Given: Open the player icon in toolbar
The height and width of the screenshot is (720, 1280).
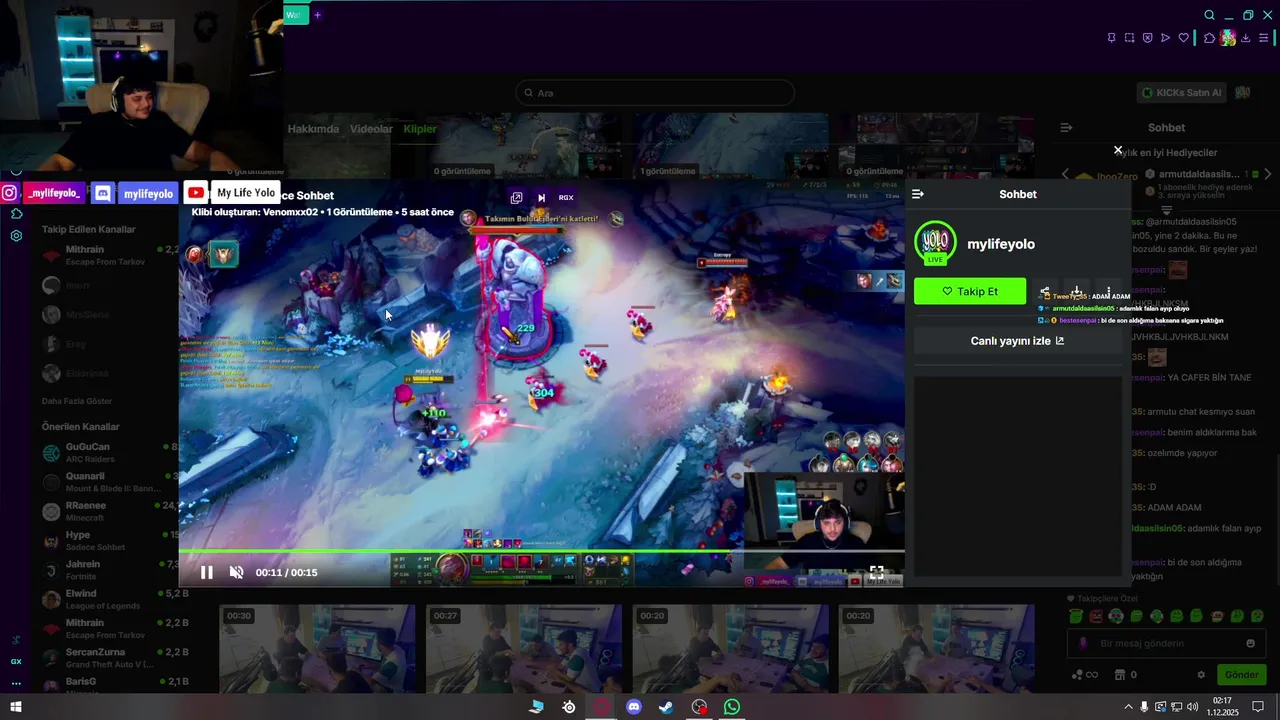Looking at the screenshot, I should 1165,38.
